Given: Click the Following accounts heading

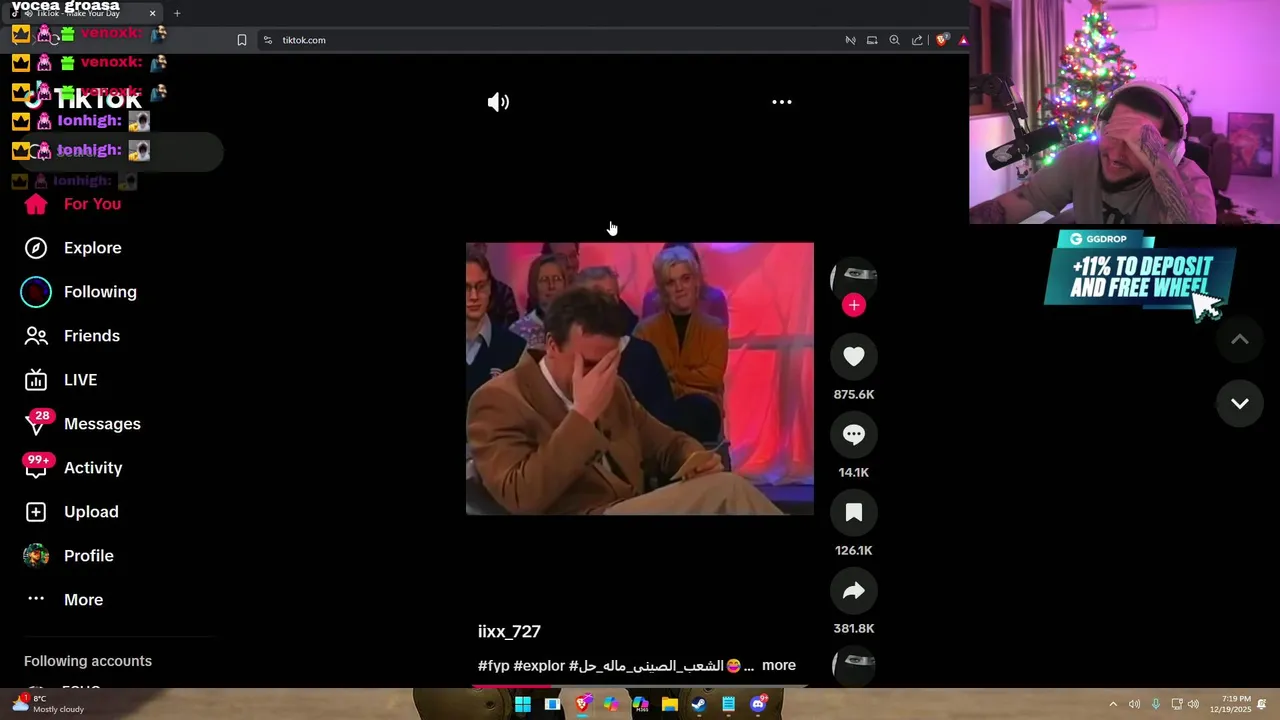Looking at the screenshot, I should point(88,661).
